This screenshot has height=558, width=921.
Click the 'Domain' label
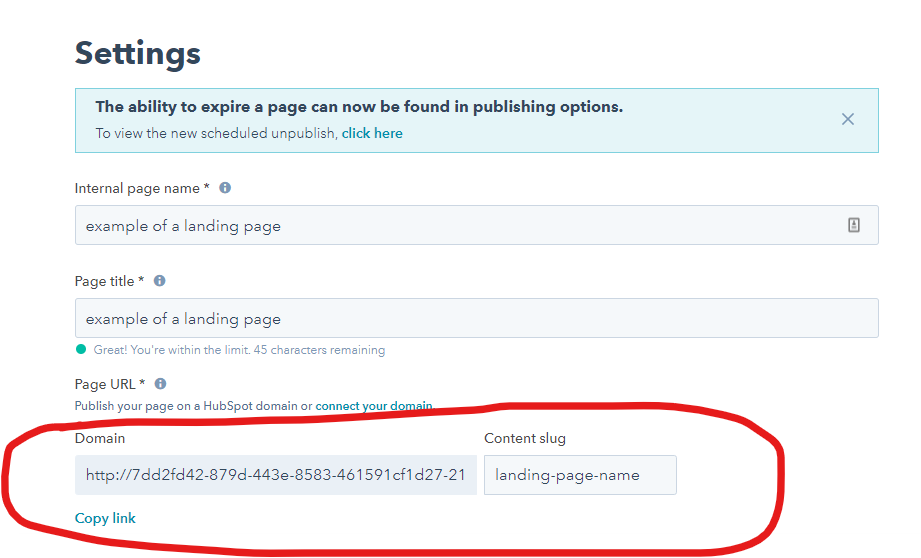100,438
